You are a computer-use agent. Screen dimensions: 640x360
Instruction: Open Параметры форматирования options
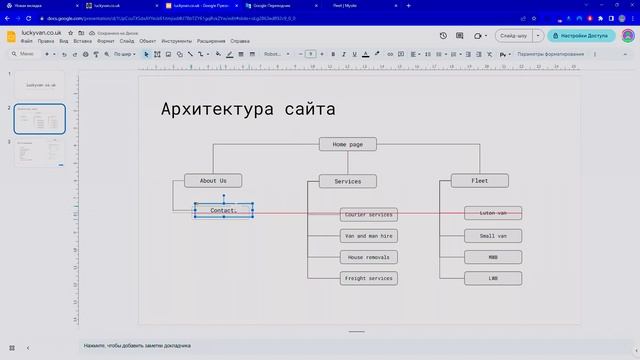550,54
